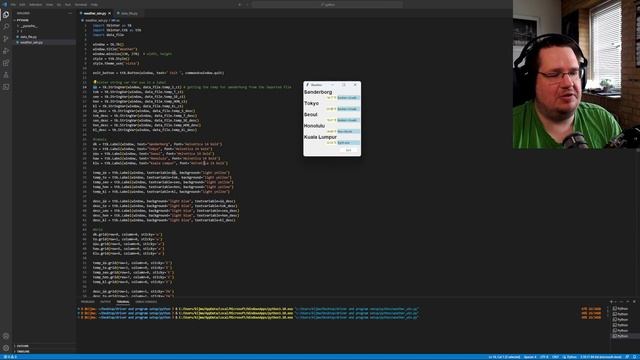Click the UTF-8 encoding status entry
Screen dimensions: 640x360
click(544, 357)
